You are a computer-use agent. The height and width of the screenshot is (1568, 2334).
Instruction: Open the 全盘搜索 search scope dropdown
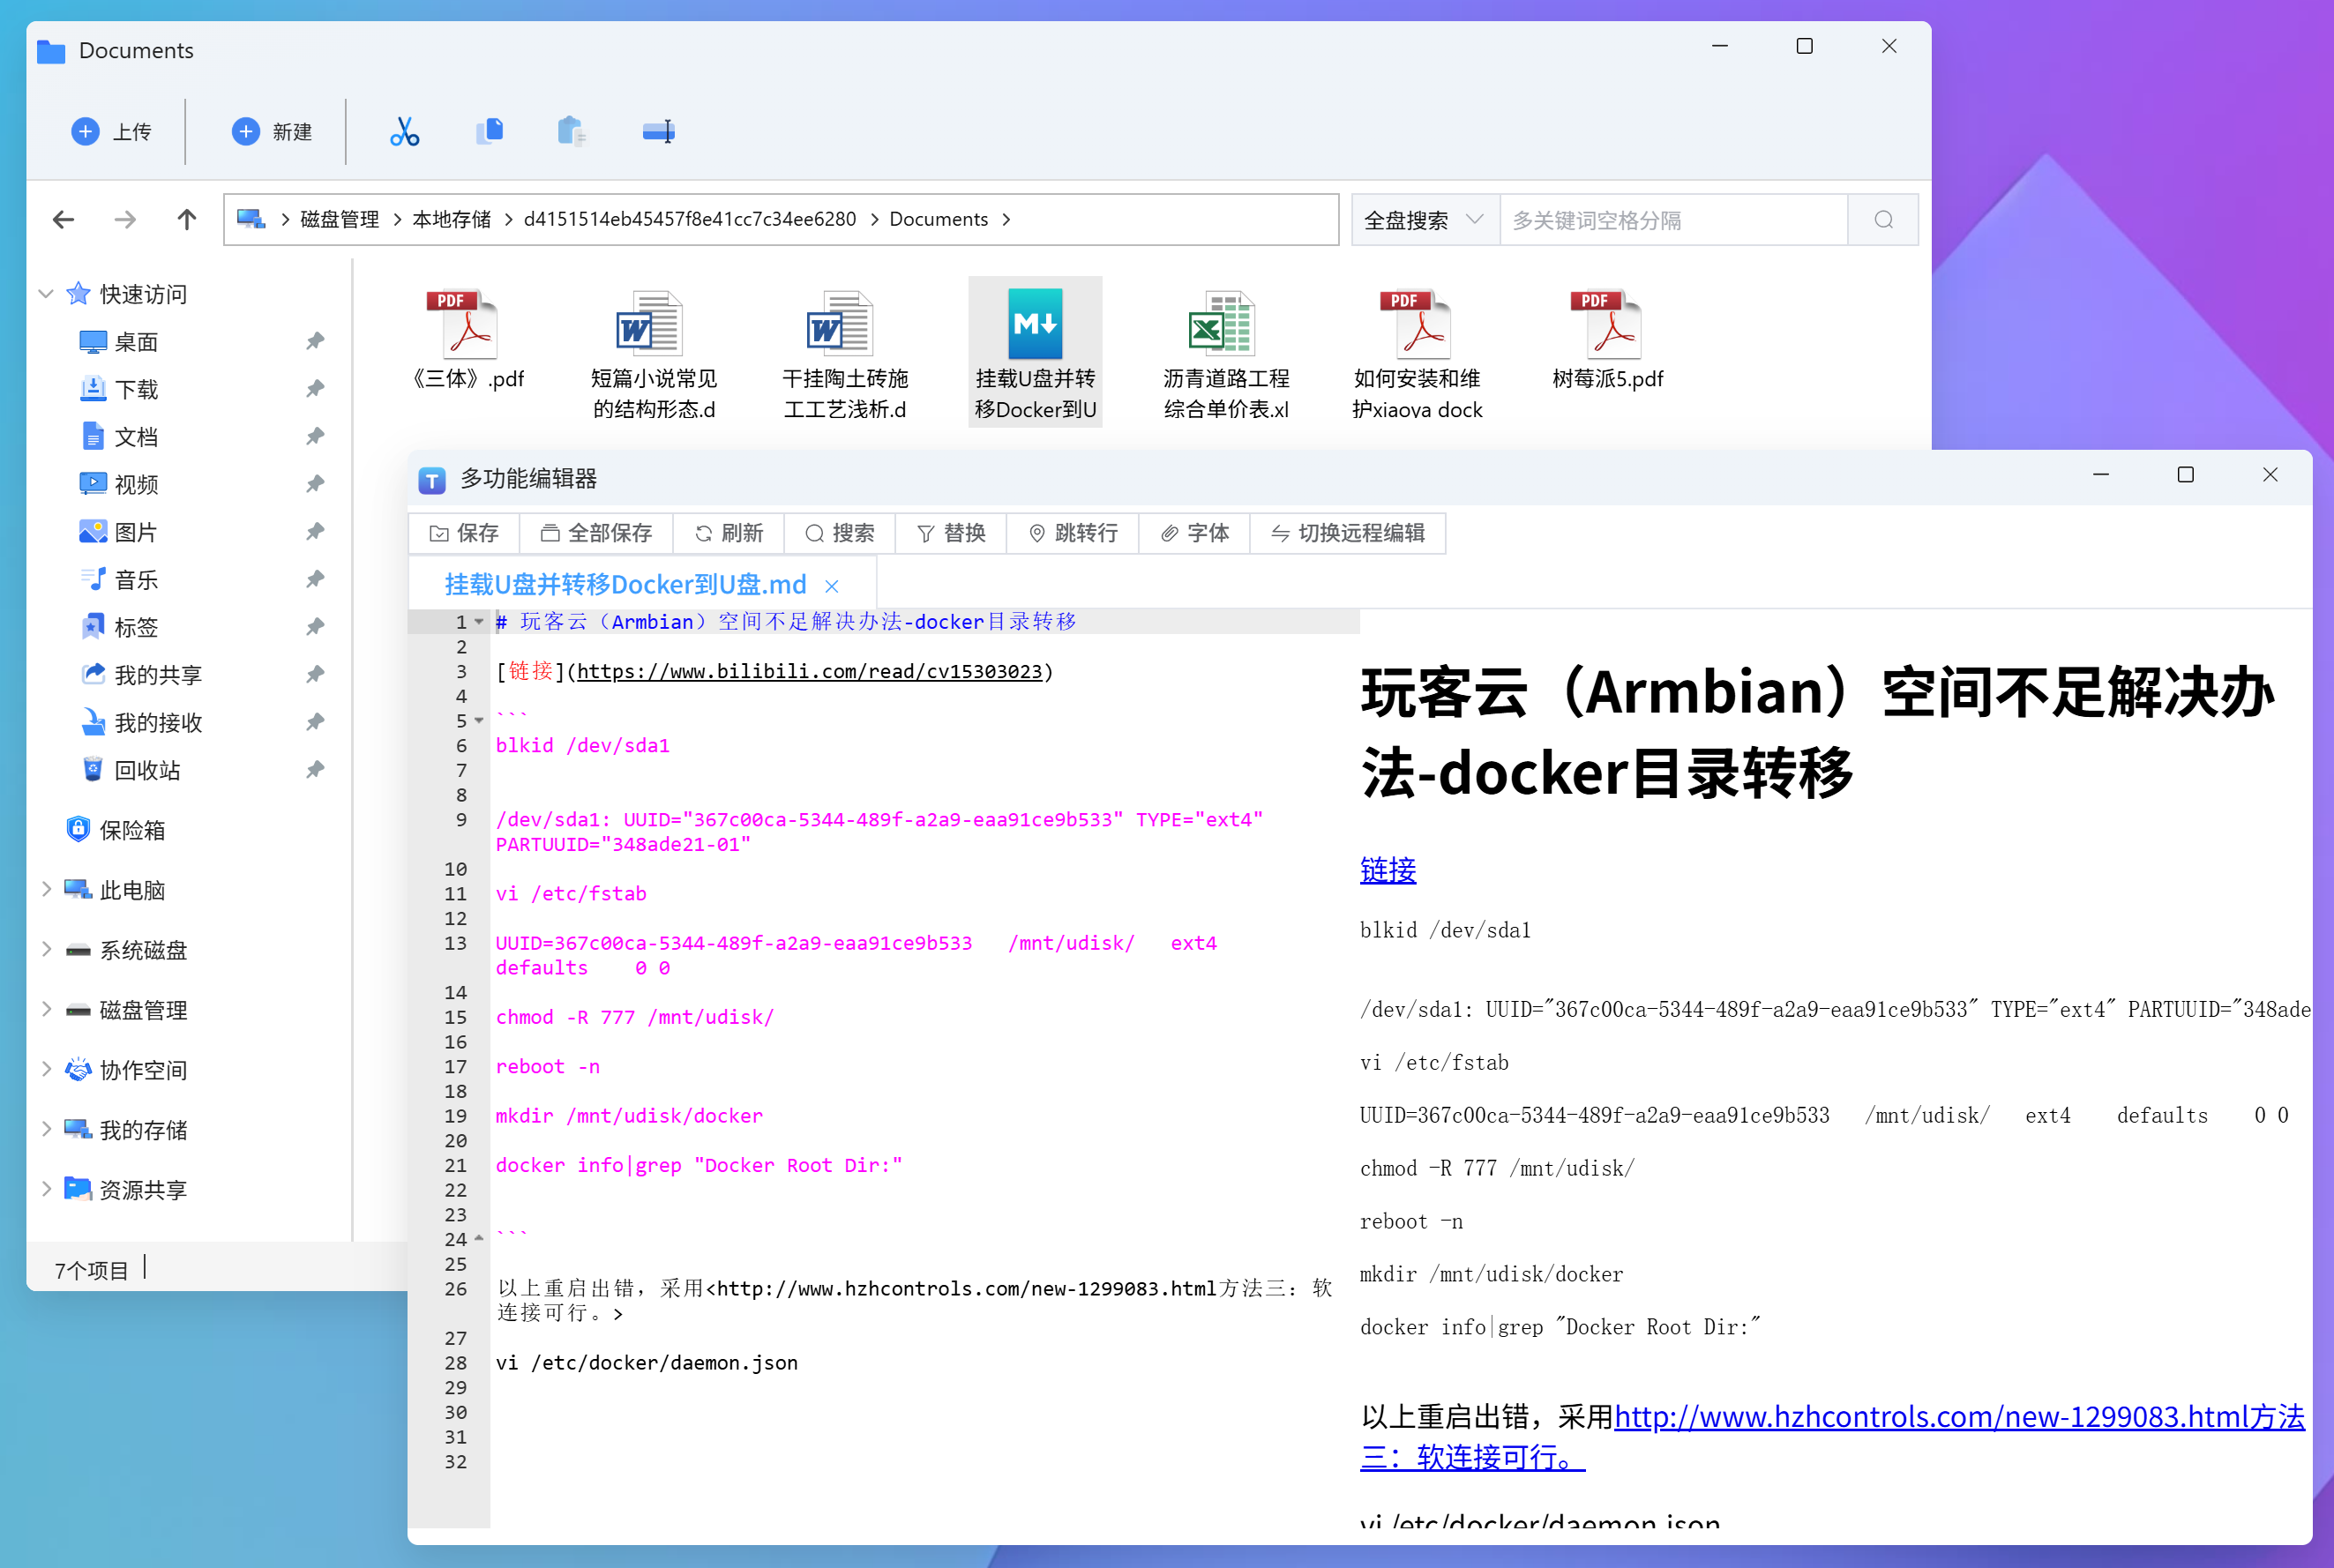tap(1424, 219)
